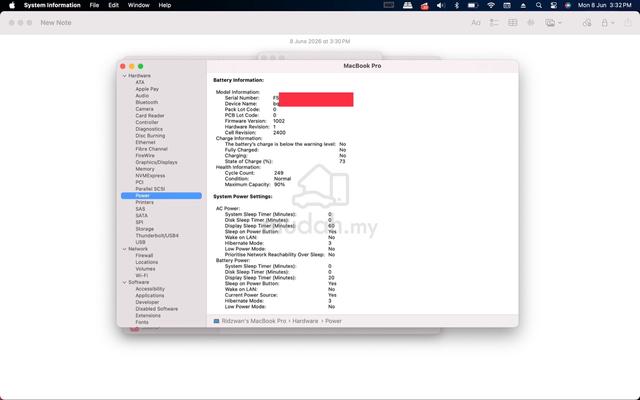Select Accessibility under Software

(x=150, y=289)
